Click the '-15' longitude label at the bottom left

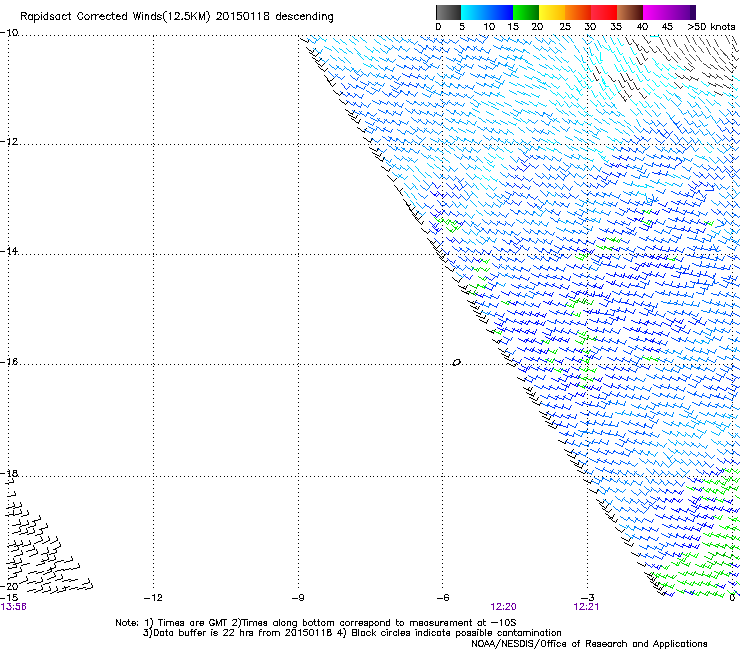point(9,598)
